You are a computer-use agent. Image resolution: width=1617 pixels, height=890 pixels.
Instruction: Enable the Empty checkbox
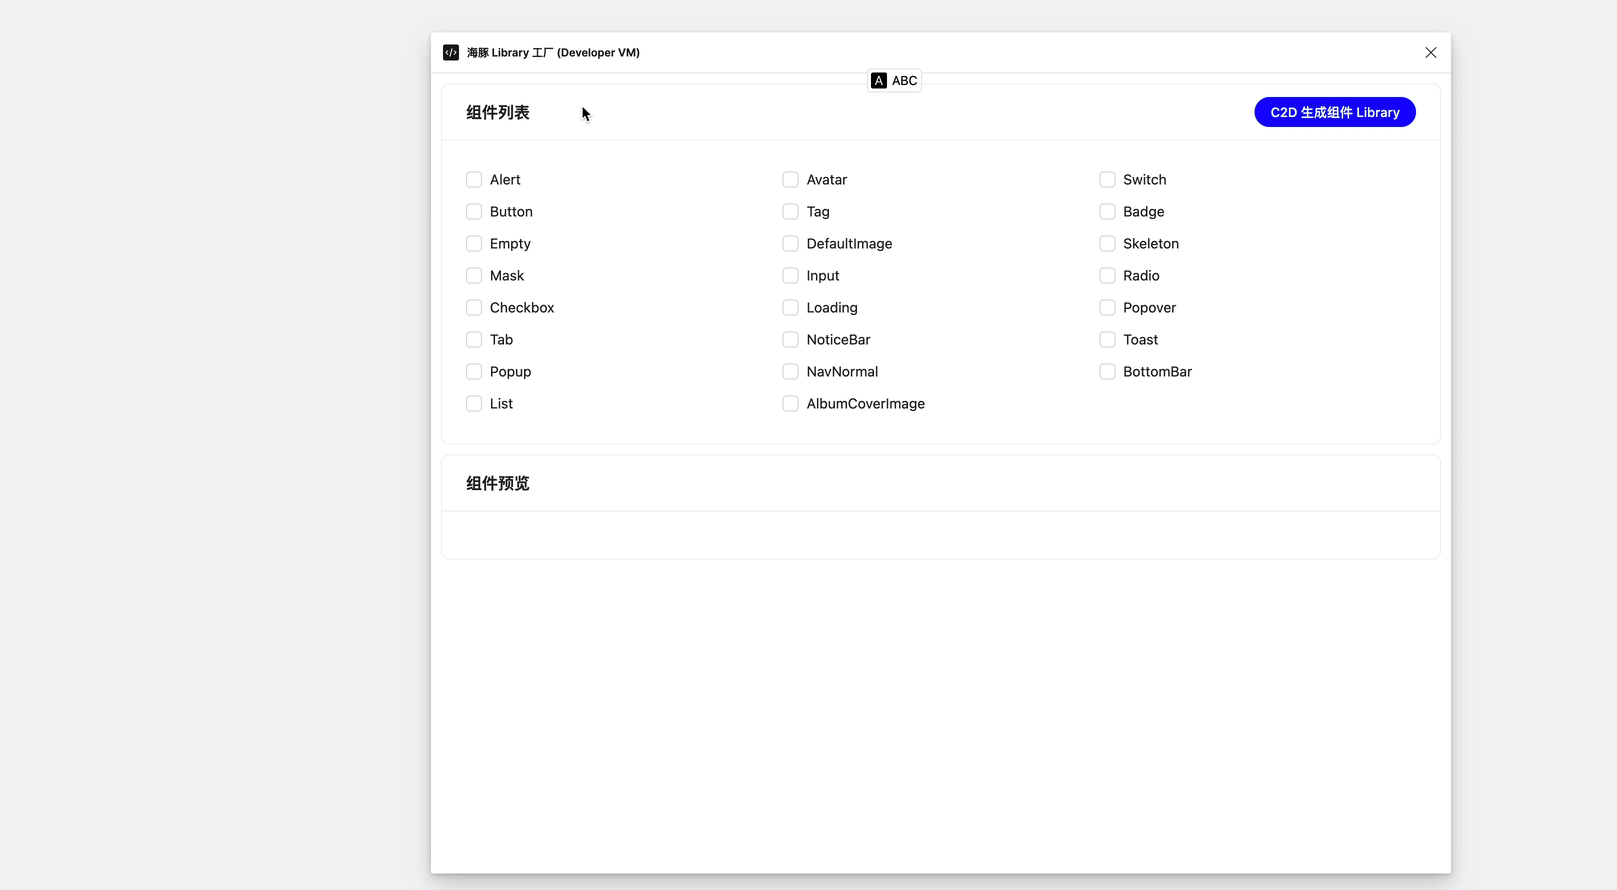pos(474,244)
